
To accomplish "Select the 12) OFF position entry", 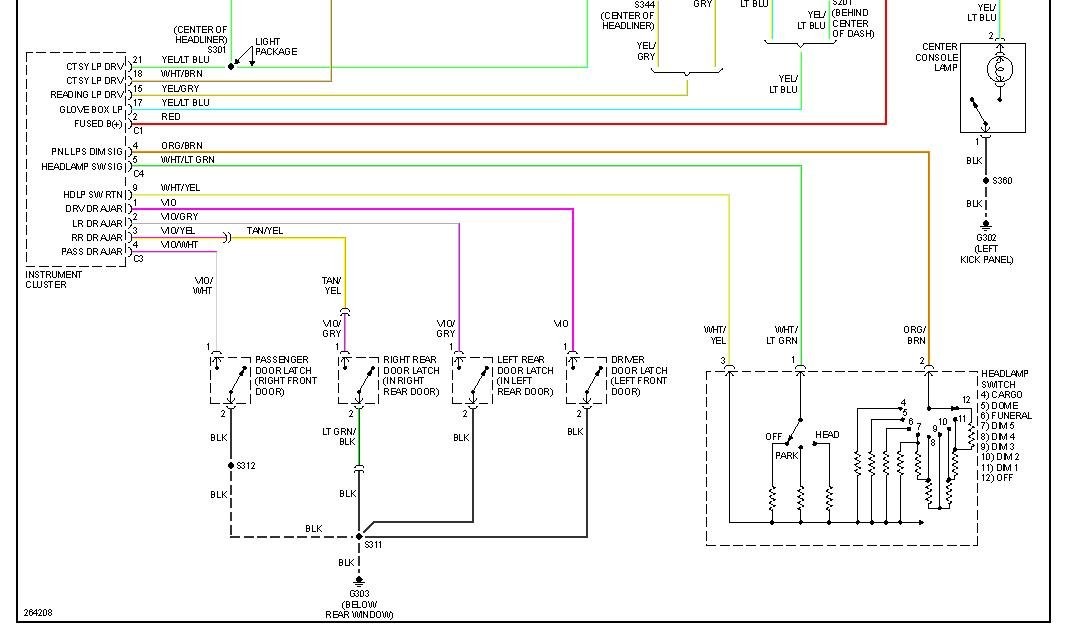I will point(997,478).
